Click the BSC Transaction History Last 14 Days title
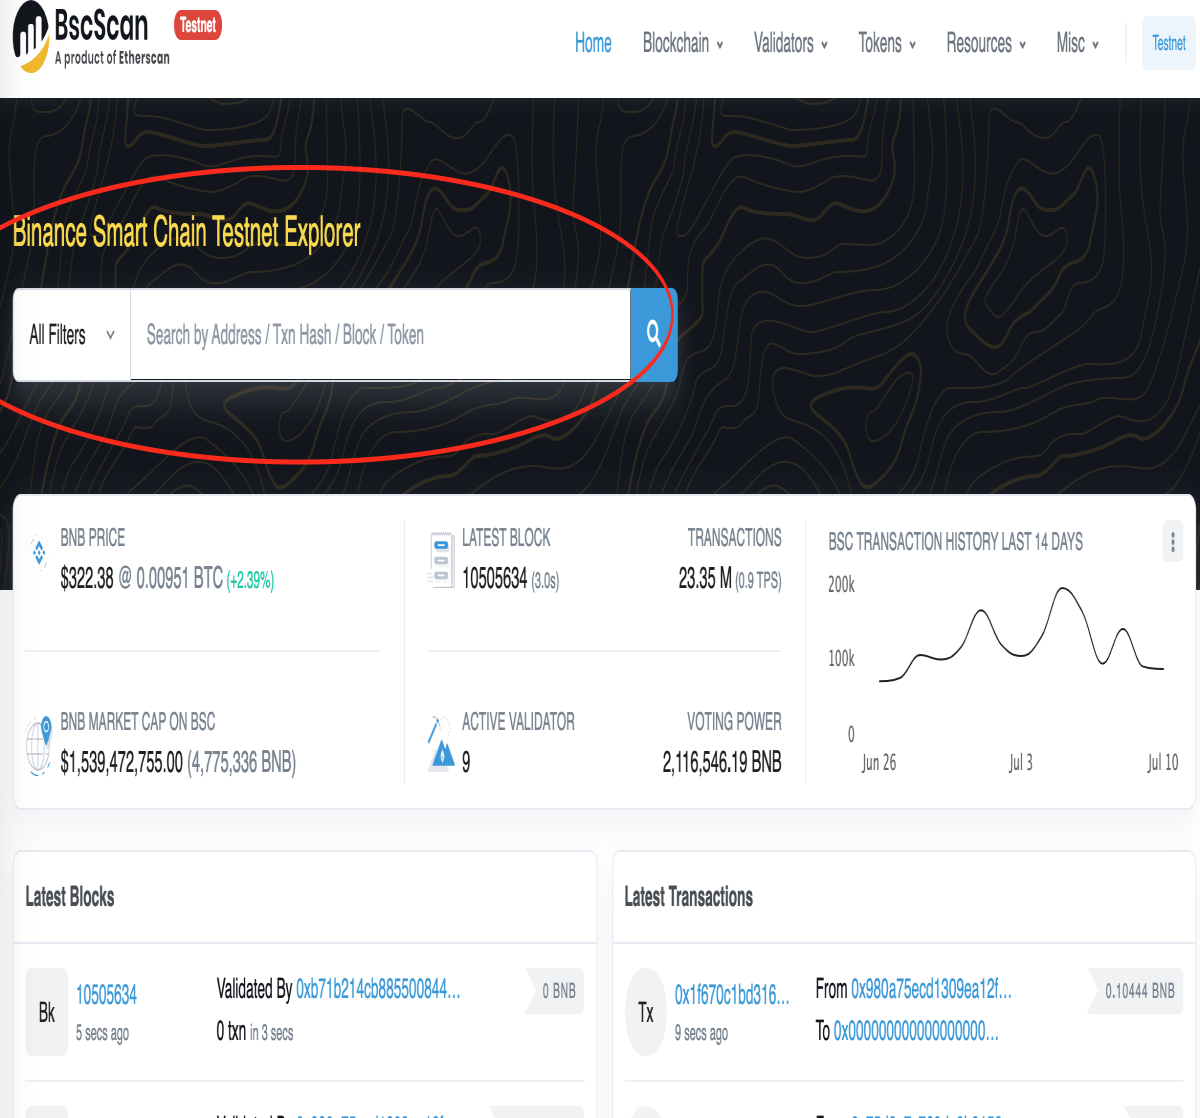This screenshot has width=1200, height=1118. 955,542
